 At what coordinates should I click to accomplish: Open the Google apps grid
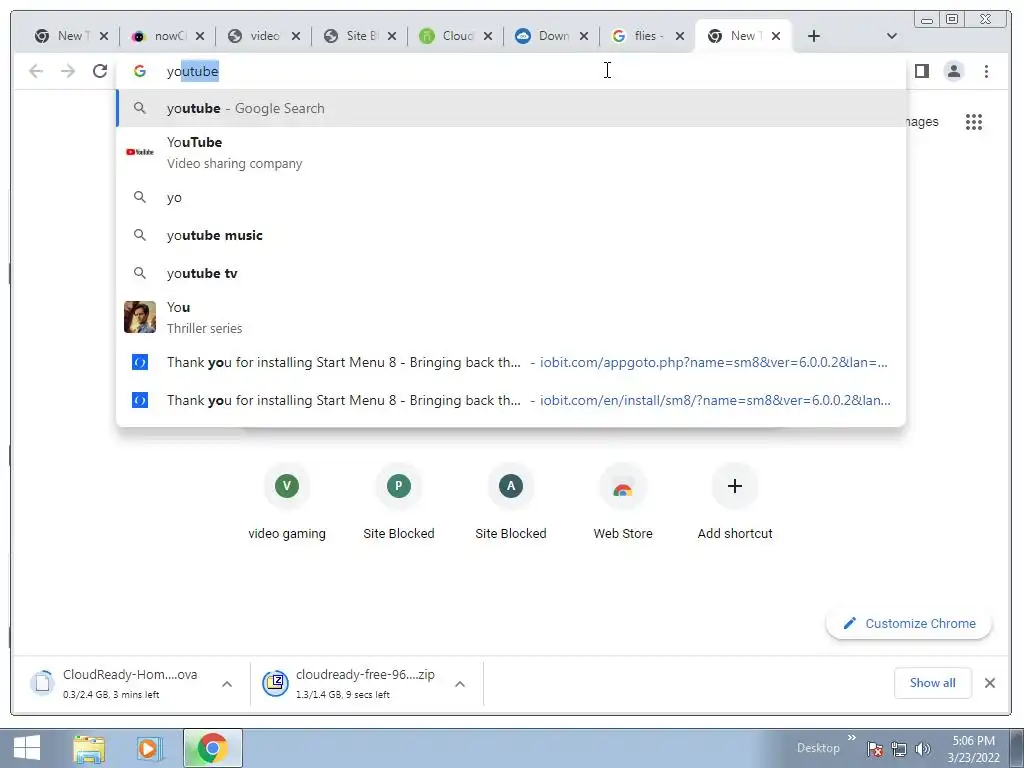(x=974, y=121)
